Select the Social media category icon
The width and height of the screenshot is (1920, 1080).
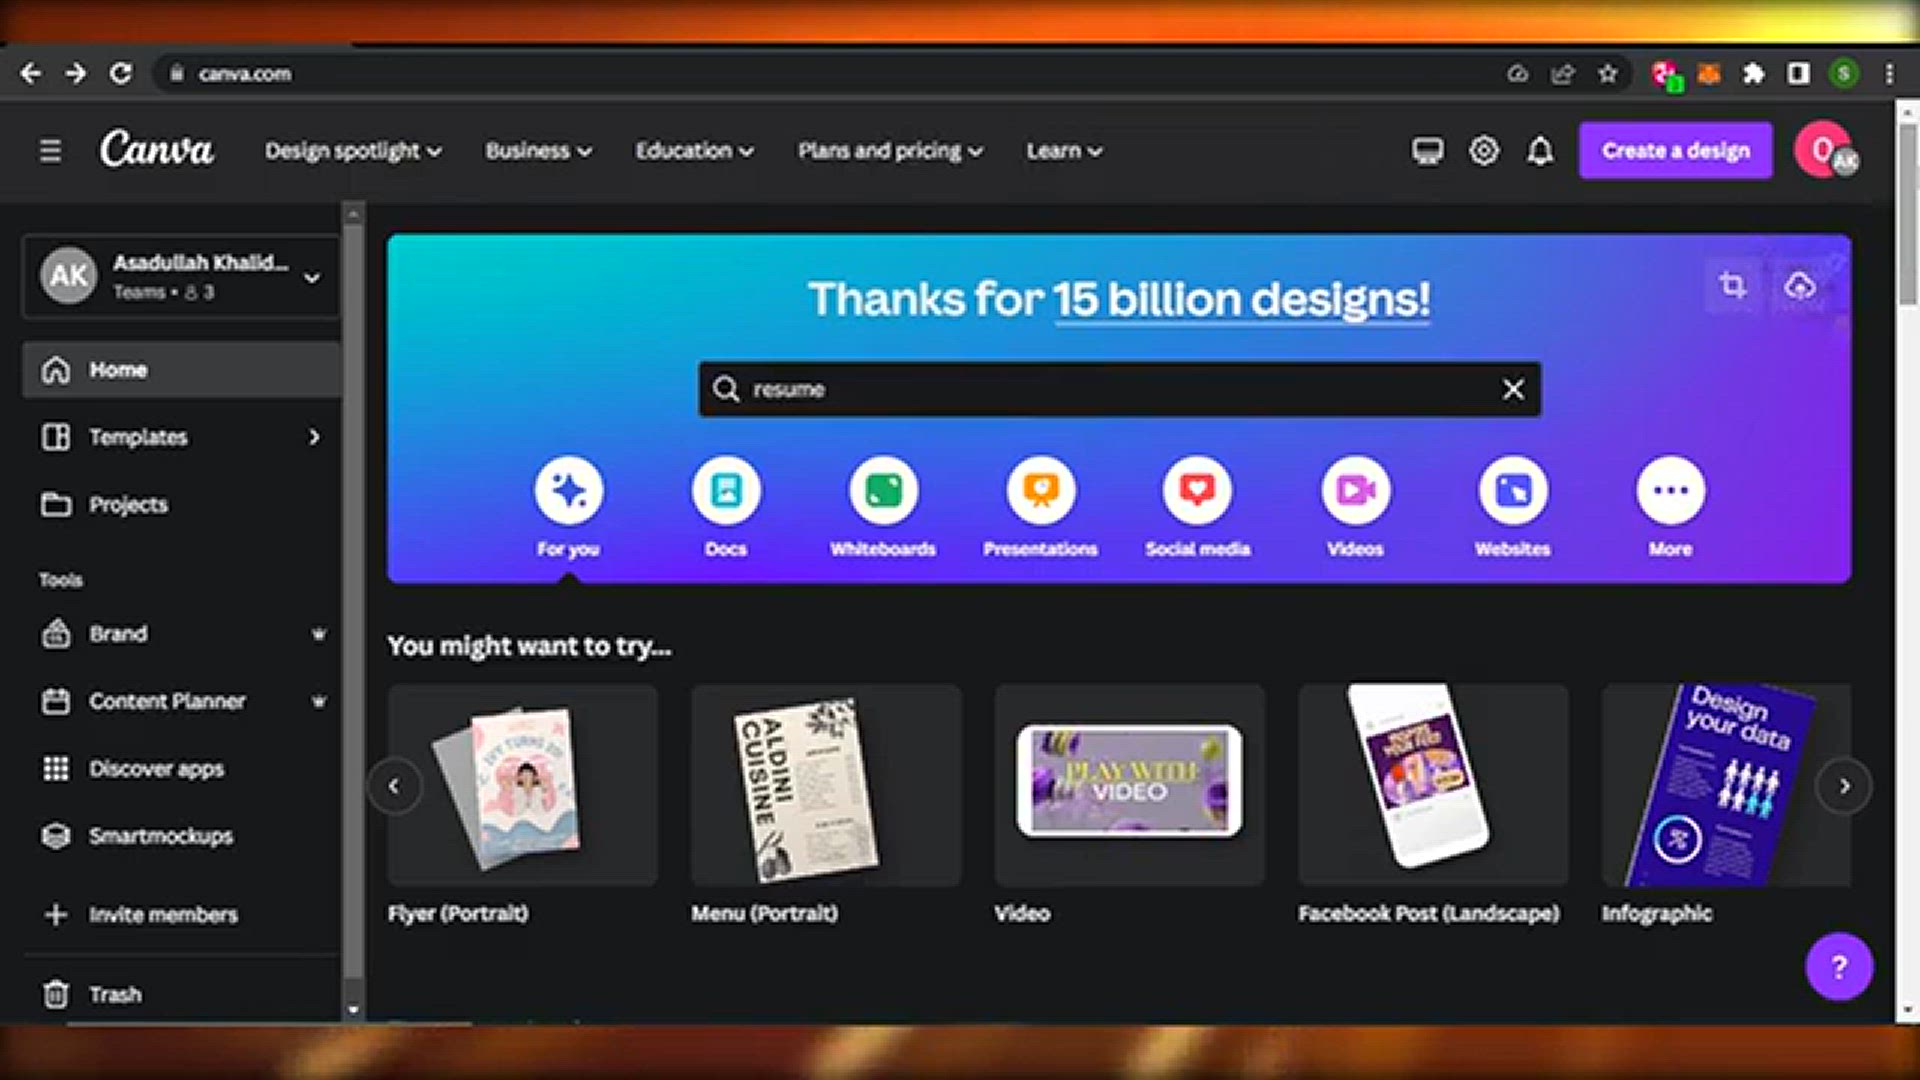(x=1198, y=490)
